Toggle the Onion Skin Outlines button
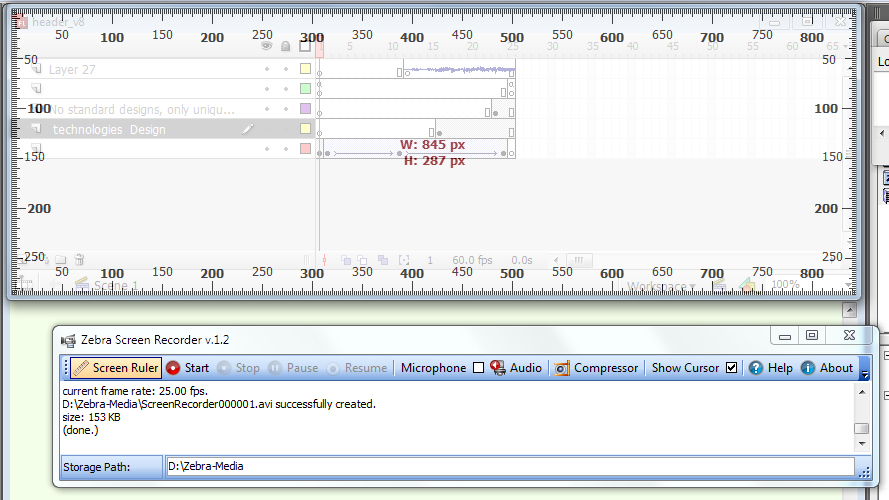Image resolution: width=889 pixels, height=500 pixels. 362,260
